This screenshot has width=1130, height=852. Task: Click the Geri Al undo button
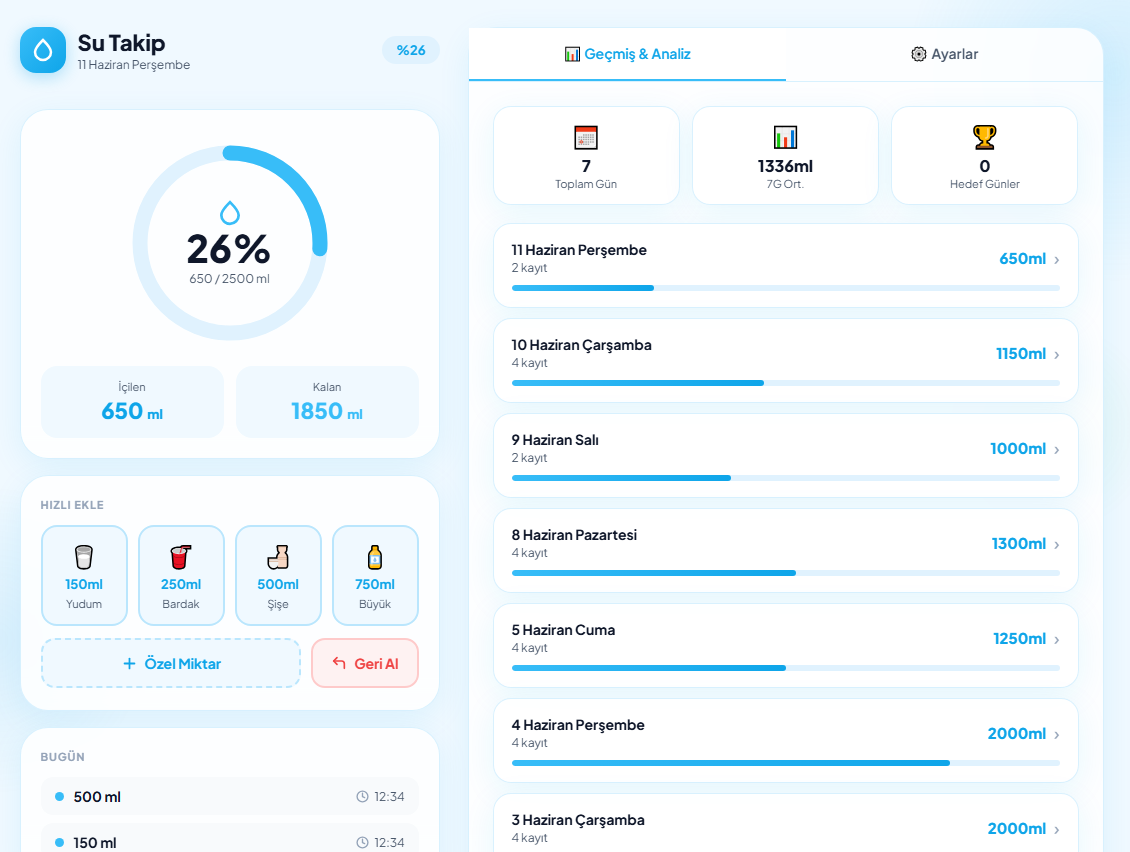pos(365,663)
